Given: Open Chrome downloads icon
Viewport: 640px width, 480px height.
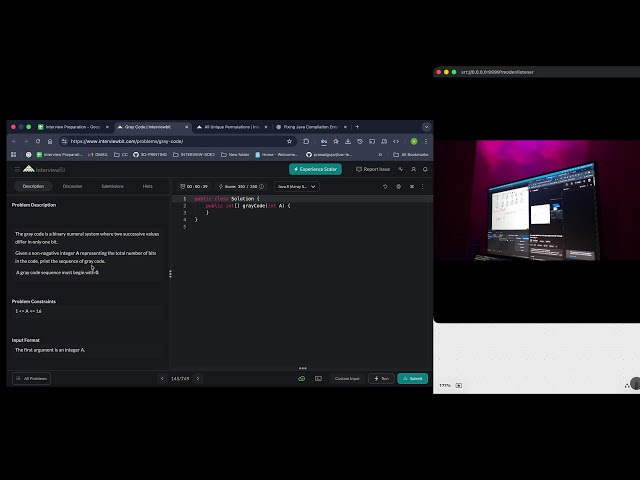Looking at the screenshot, I should (348, 141).
